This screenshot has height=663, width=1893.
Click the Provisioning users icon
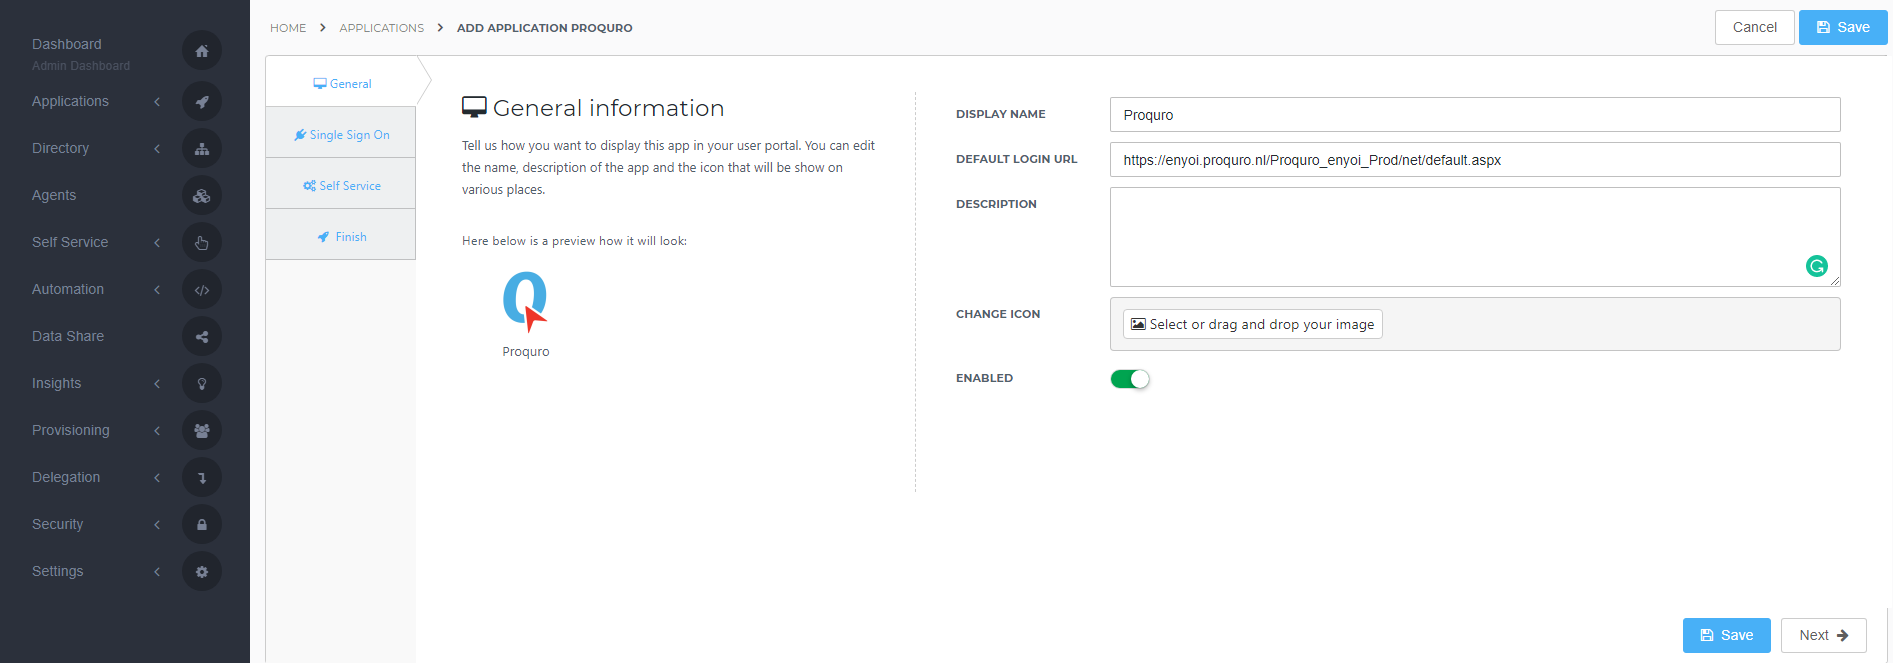(x=202, y=430)
